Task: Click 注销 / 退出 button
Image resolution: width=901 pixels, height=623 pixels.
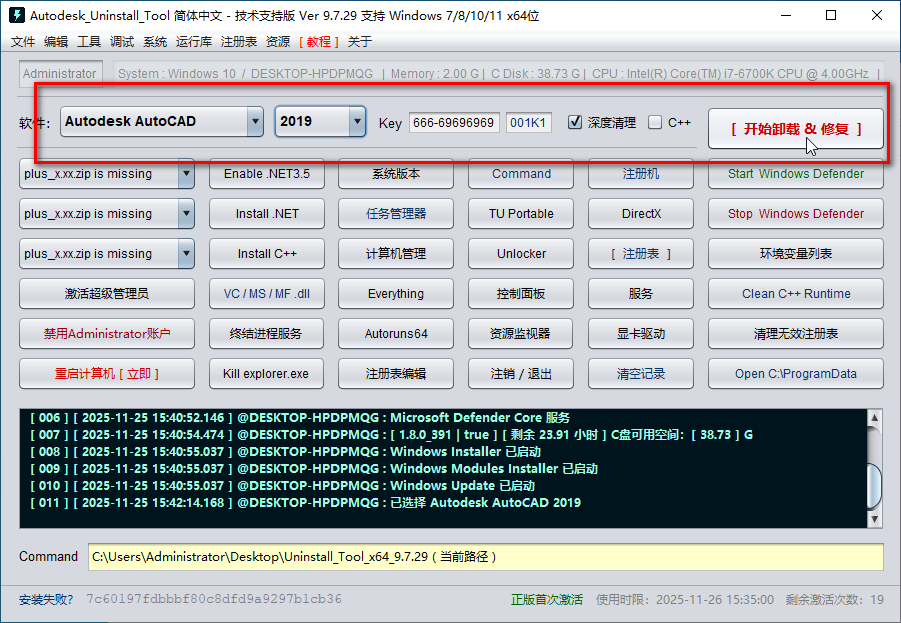Action: [x=521, y=374]
